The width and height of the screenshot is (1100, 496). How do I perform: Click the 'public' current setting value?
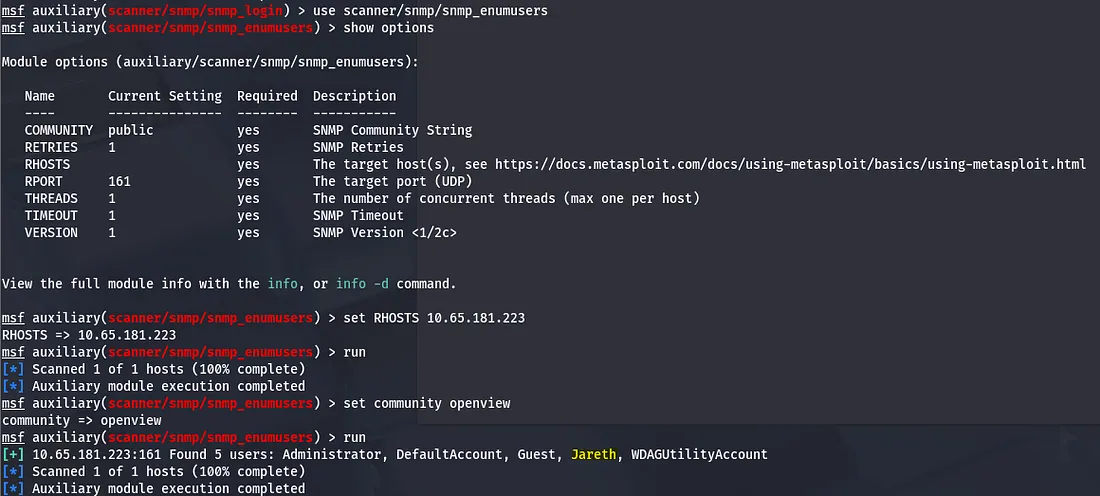pyautogui.click(x=131, y=130)
